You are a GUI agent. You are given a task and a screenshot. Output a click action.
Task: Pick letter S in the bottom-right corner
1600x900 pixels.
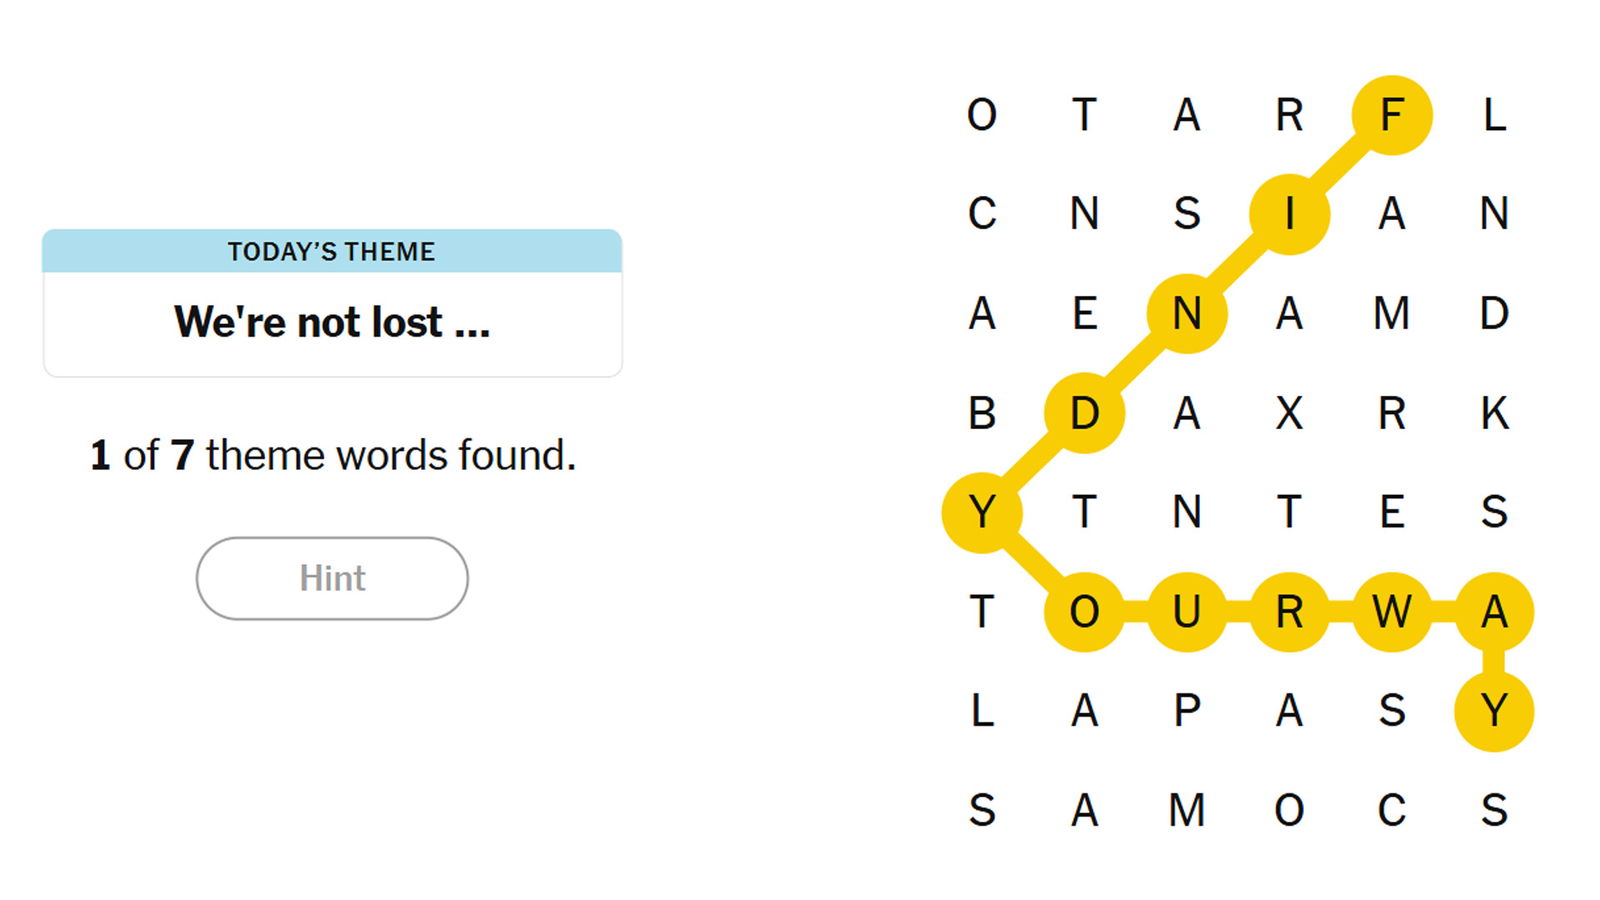tap(1494, 810)
